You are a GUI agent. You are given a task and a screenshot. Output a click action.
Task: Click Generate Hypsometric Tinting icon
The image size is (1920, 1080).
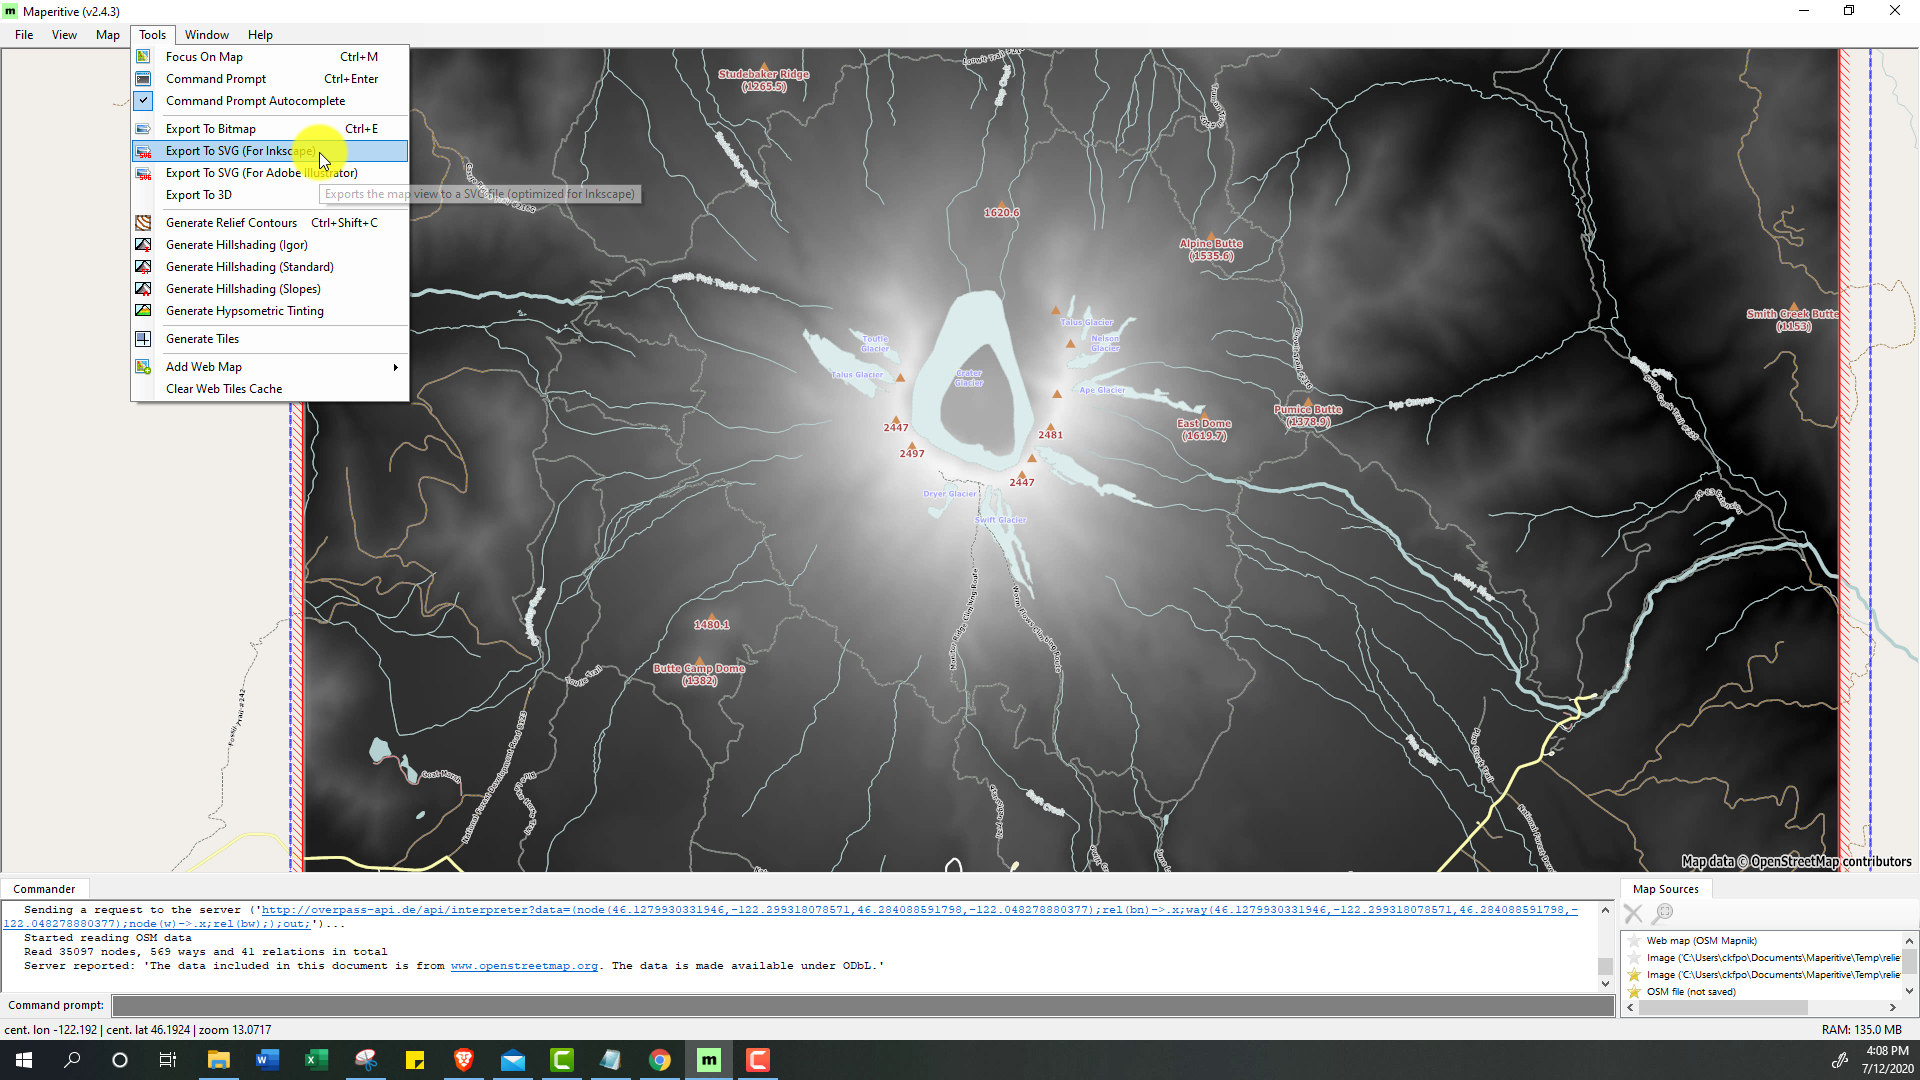(143, 311)
